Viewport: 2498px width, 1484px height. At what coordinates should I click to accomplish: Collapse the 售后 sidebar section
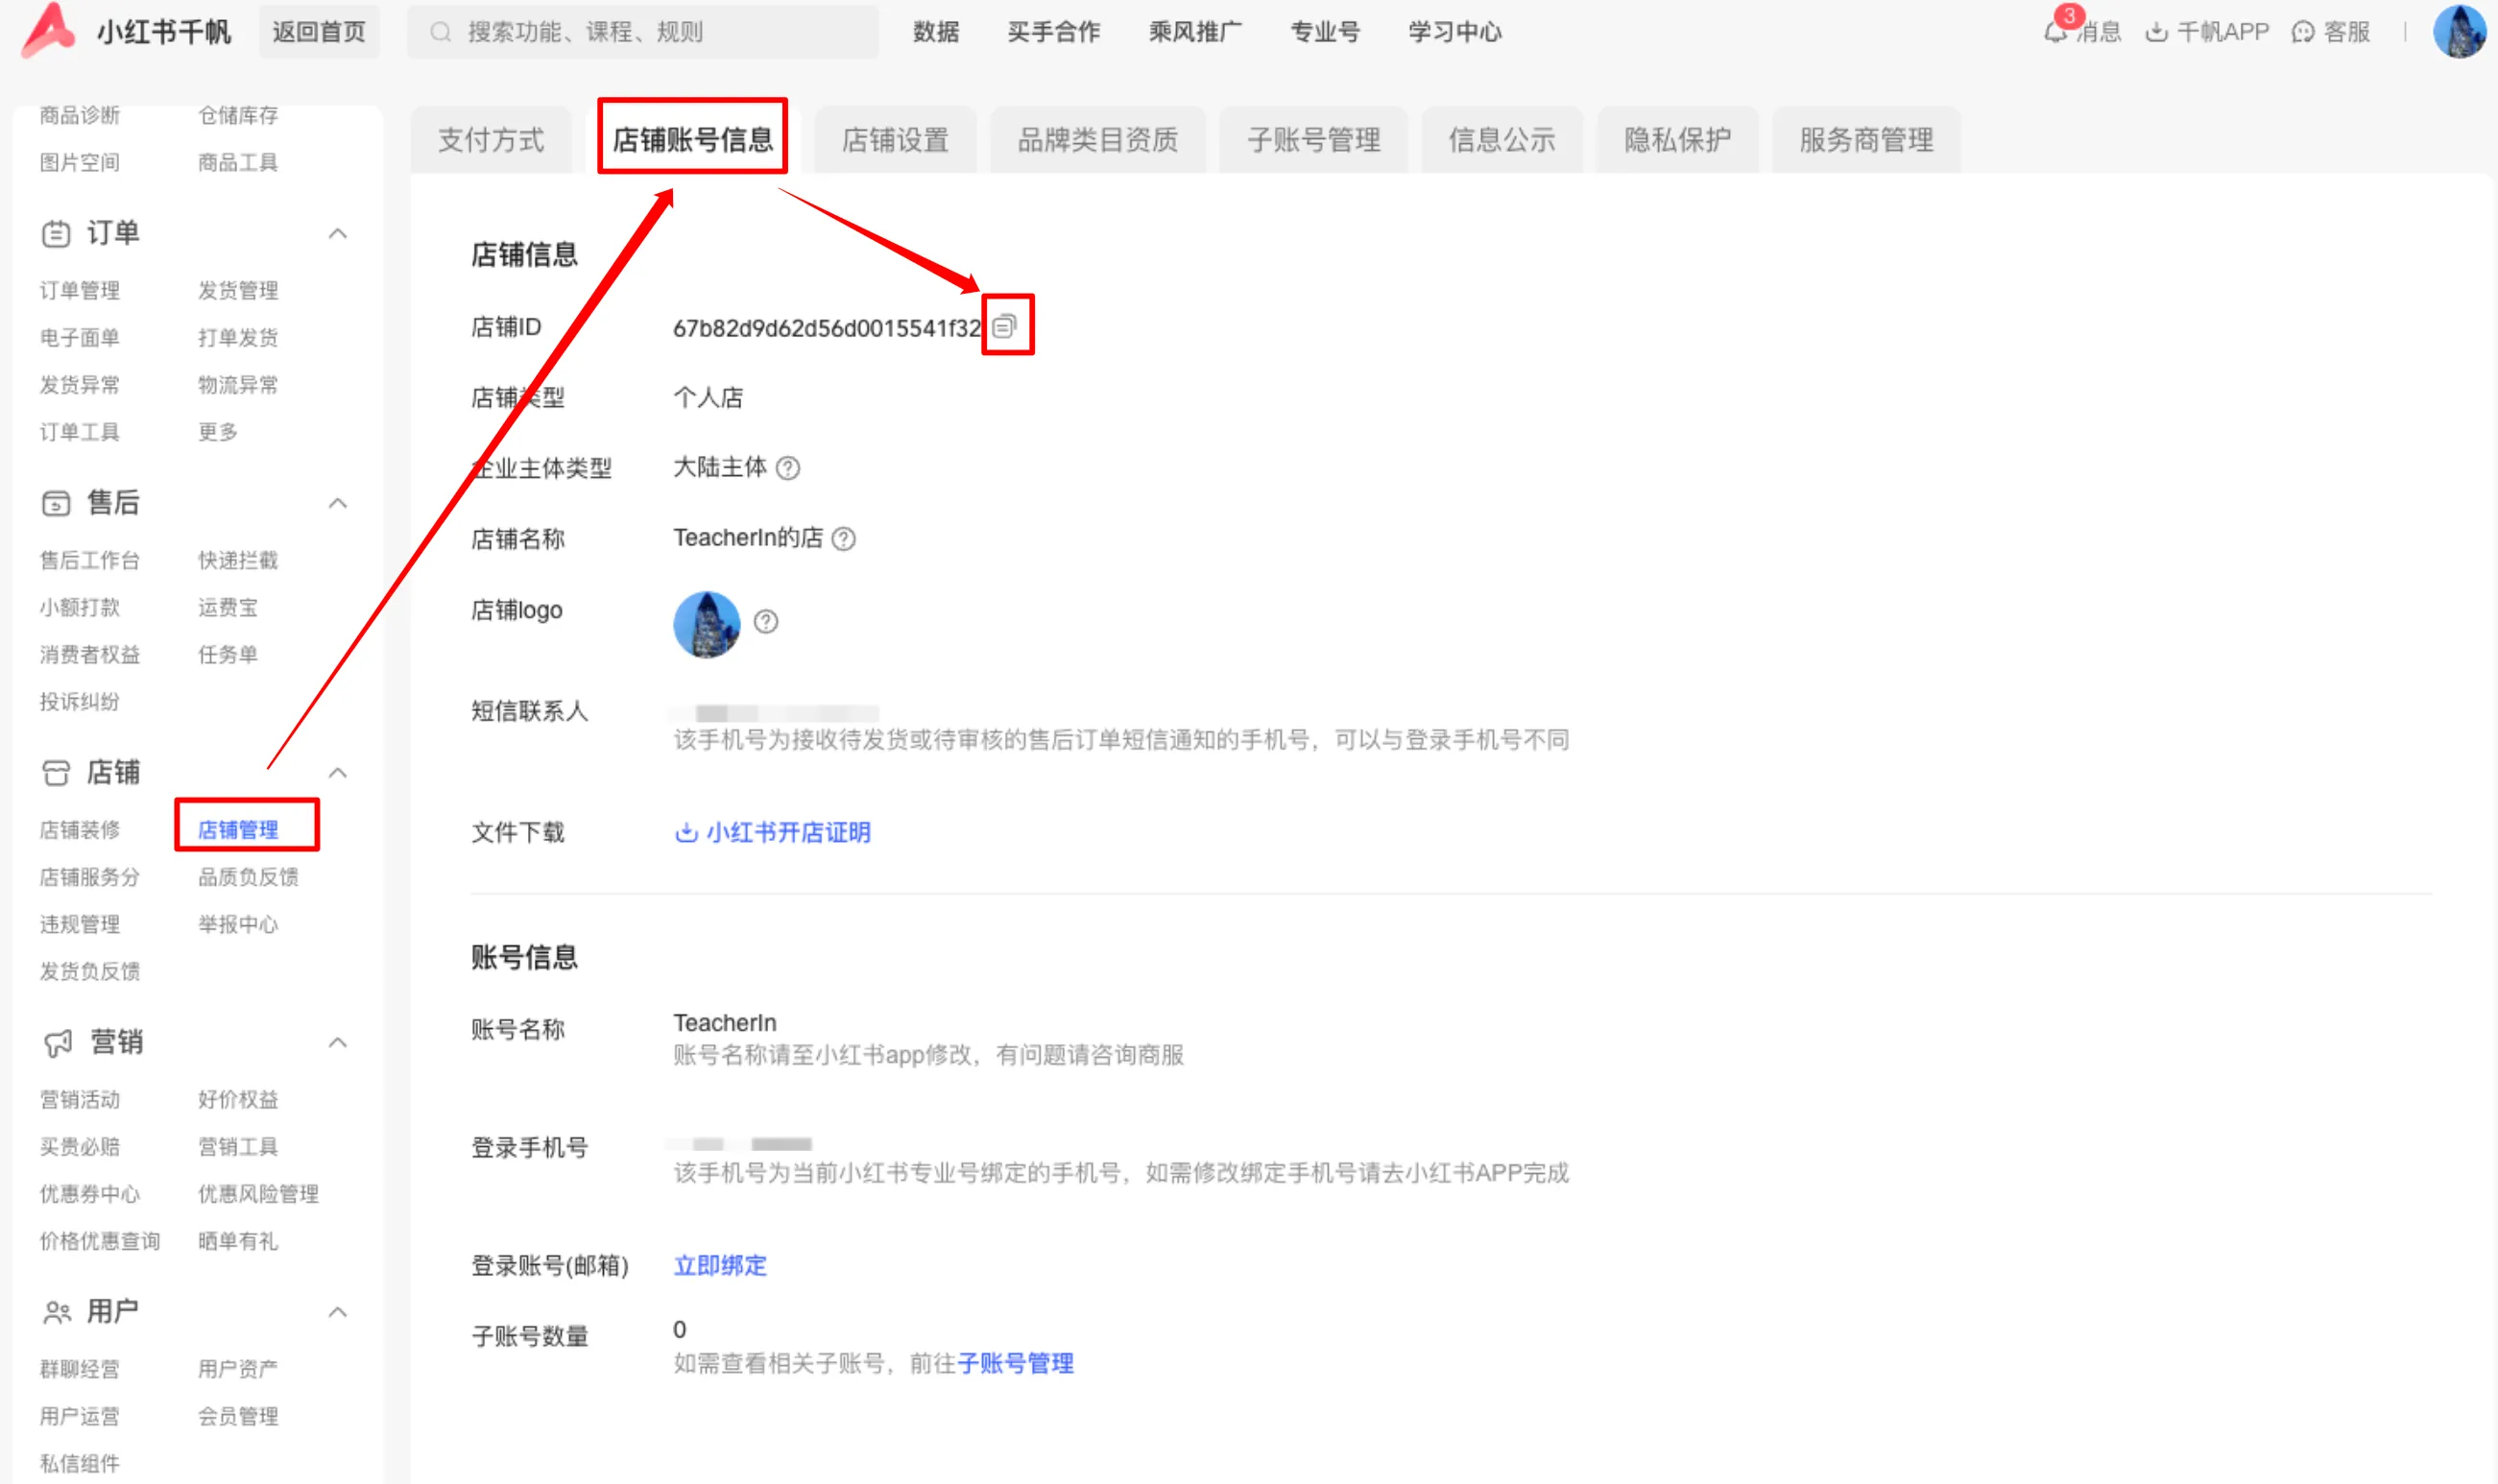pyautogui.click(x=338, y=503)
